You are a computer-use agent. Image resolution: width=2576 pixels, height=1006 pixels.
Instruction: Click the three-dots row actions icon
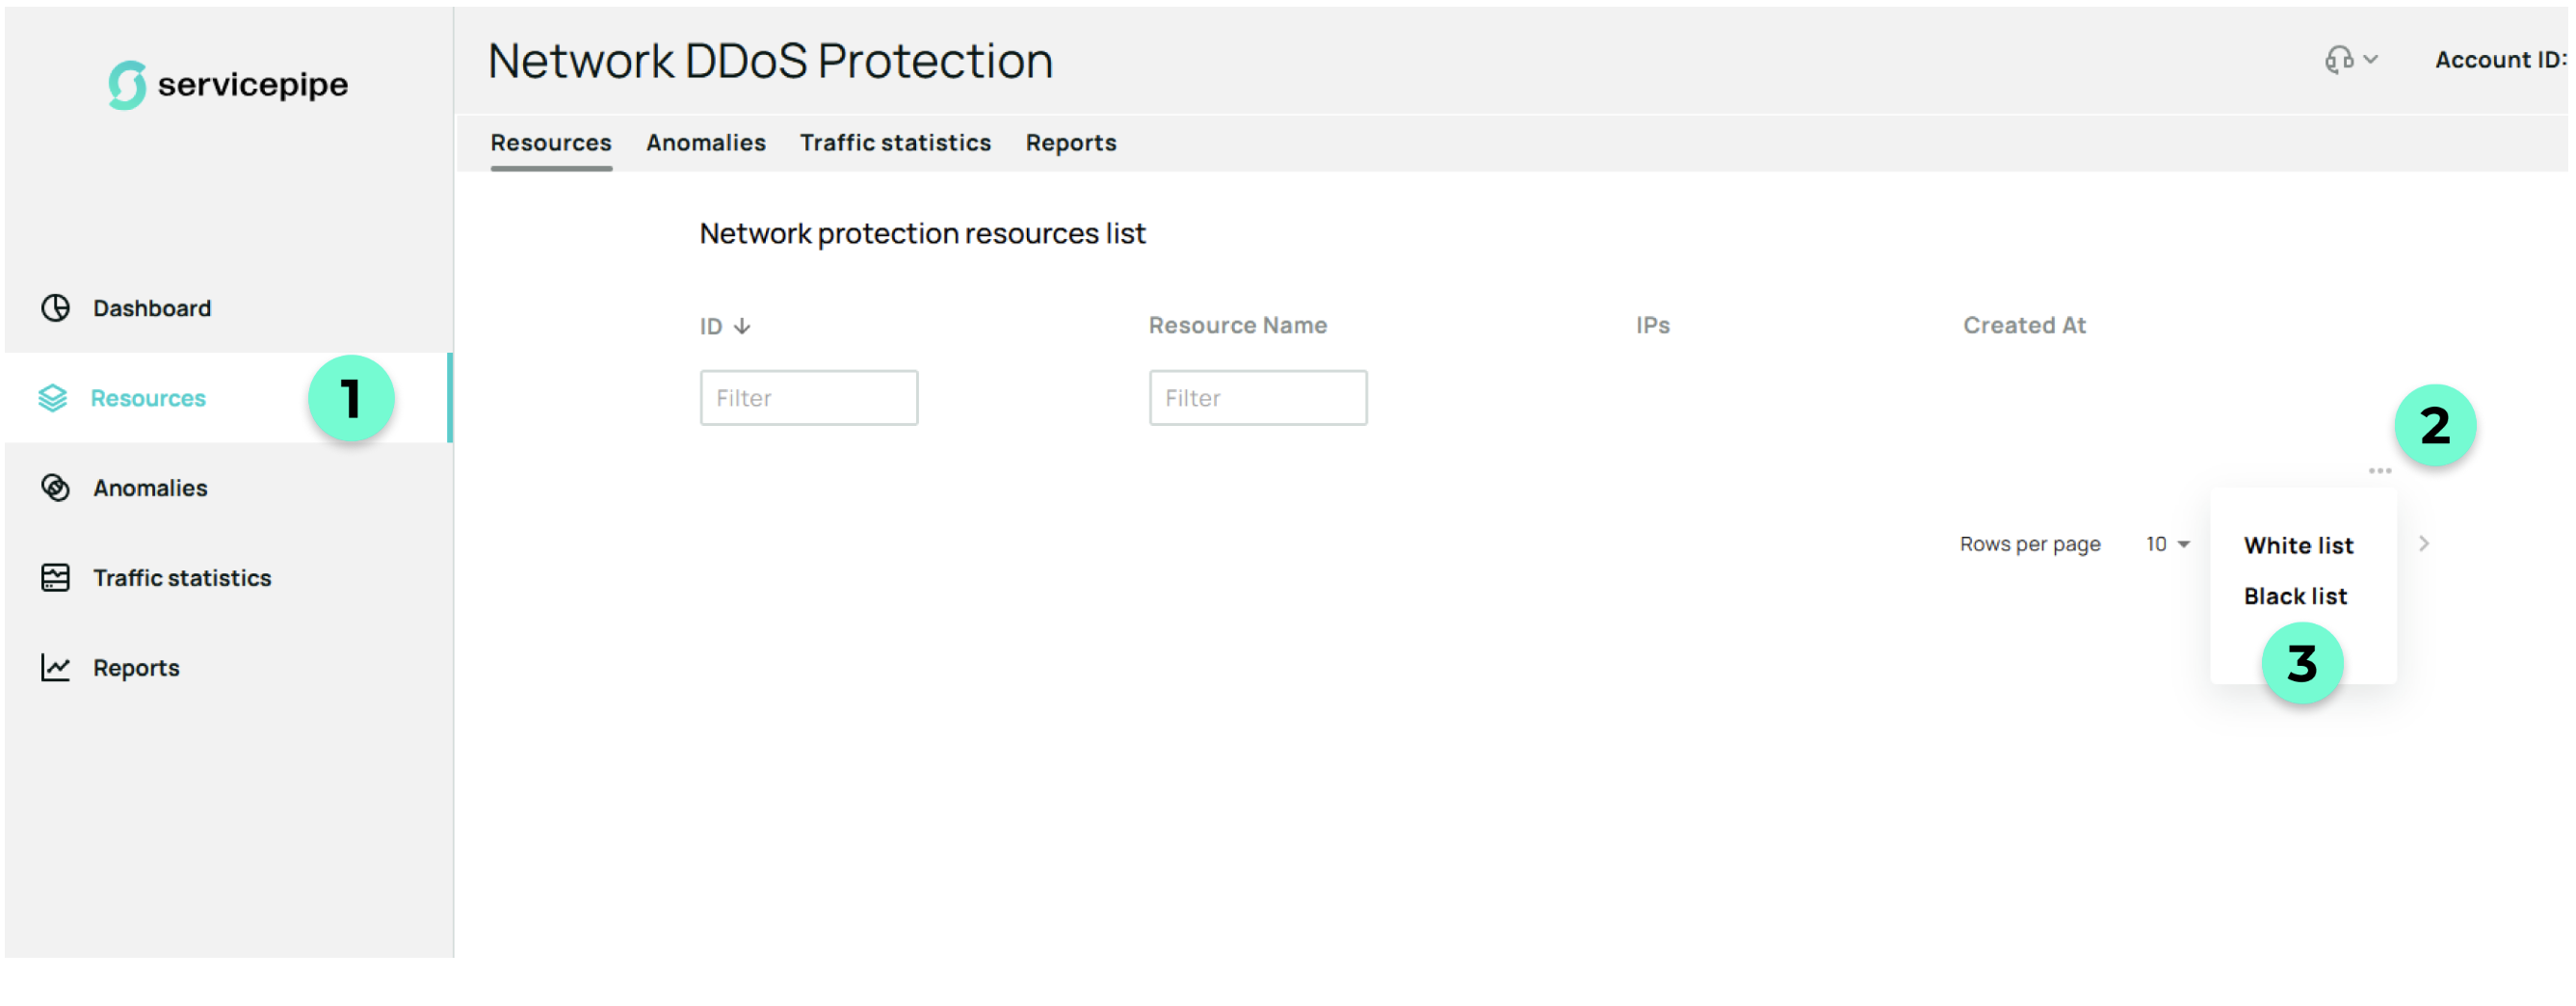pos(2379,471)
